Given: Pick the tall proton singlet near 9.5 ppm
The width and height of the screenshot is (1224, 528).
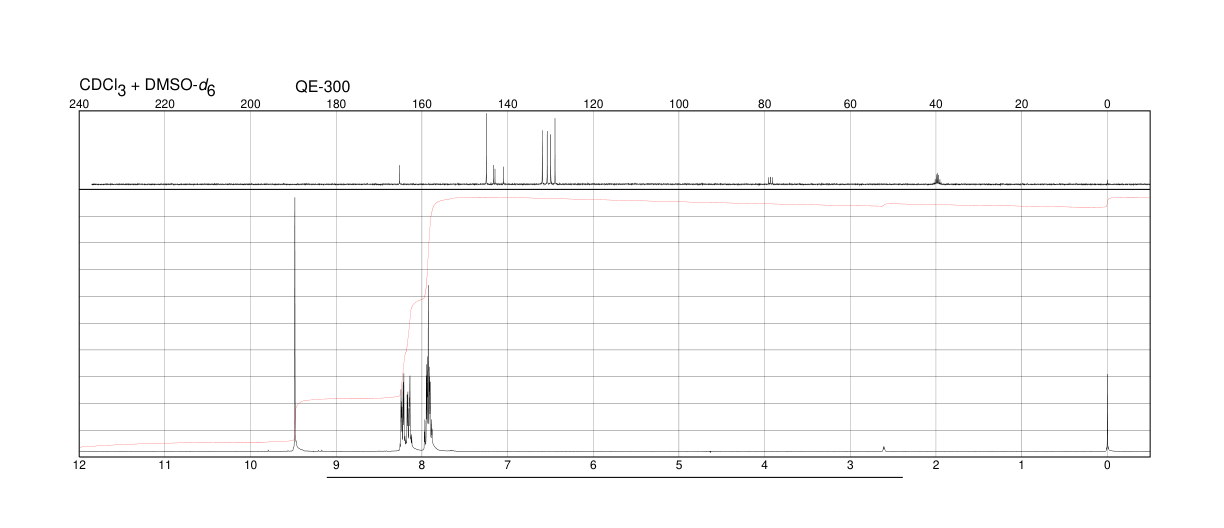Looking at the screenshot, I should 295,323.
